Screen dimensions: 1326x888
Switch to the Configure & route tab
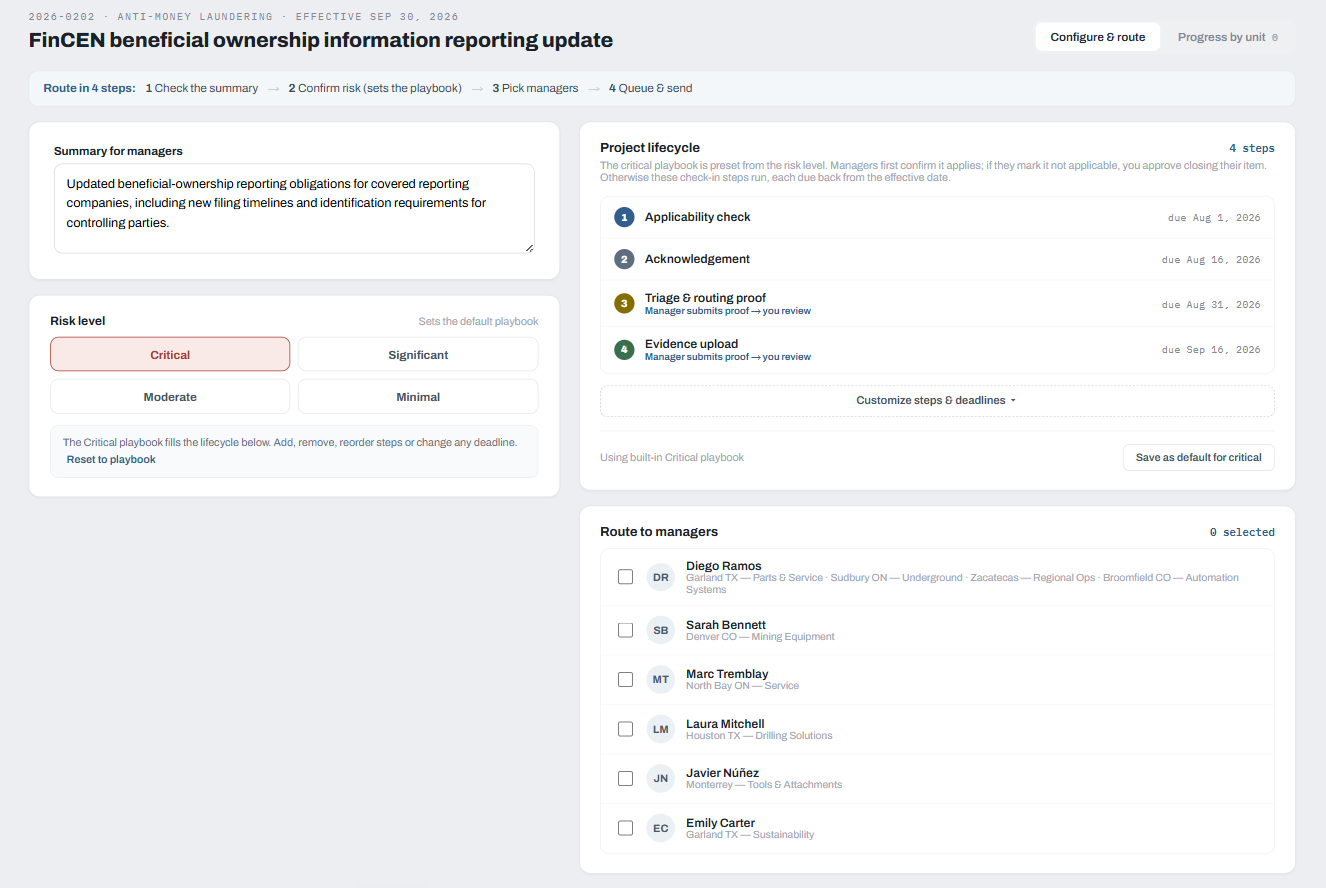1098,37
